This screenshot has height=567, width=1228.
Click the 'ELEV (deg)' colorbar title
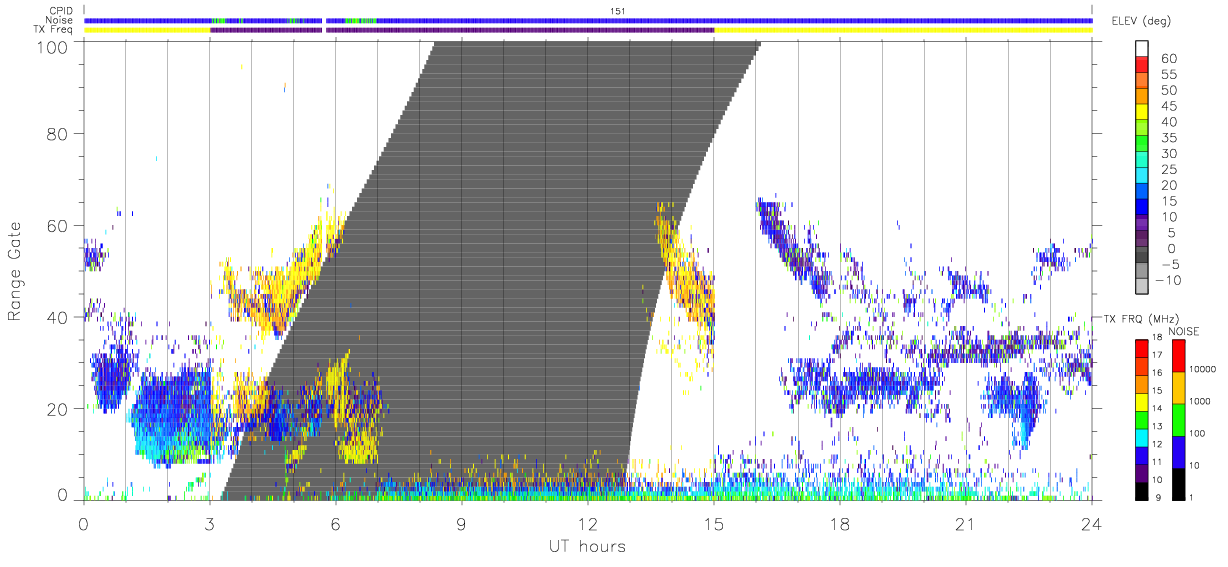(x=1140, y=21)
